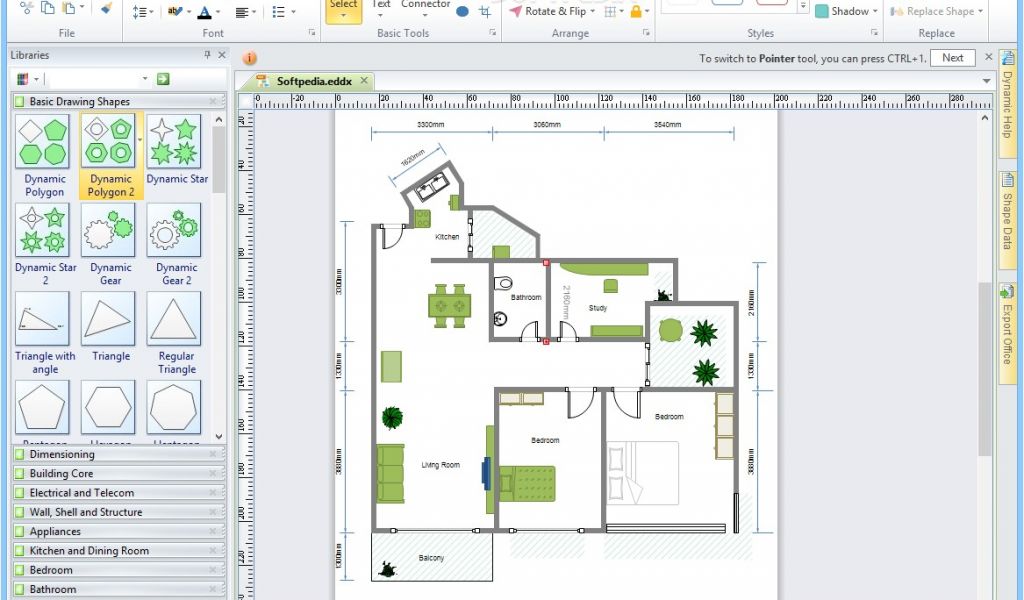Open the Shape Data side tab
This screenshot has height=600, width=1024.
[x=1007, y=218]
